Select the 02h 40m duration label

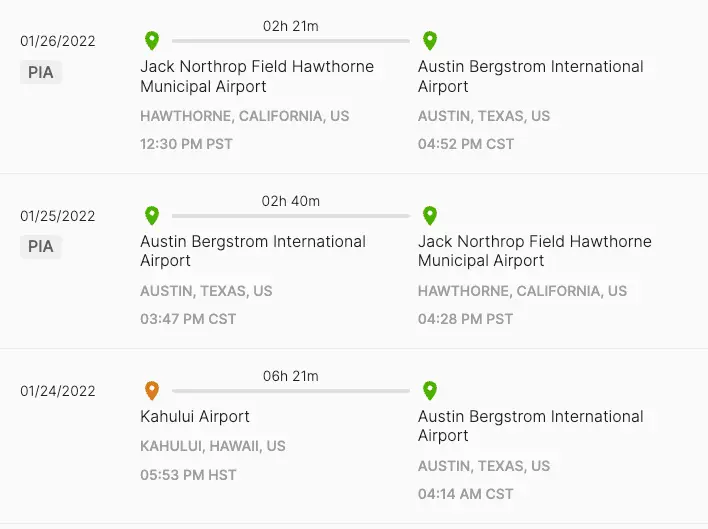tap(291, 201)
